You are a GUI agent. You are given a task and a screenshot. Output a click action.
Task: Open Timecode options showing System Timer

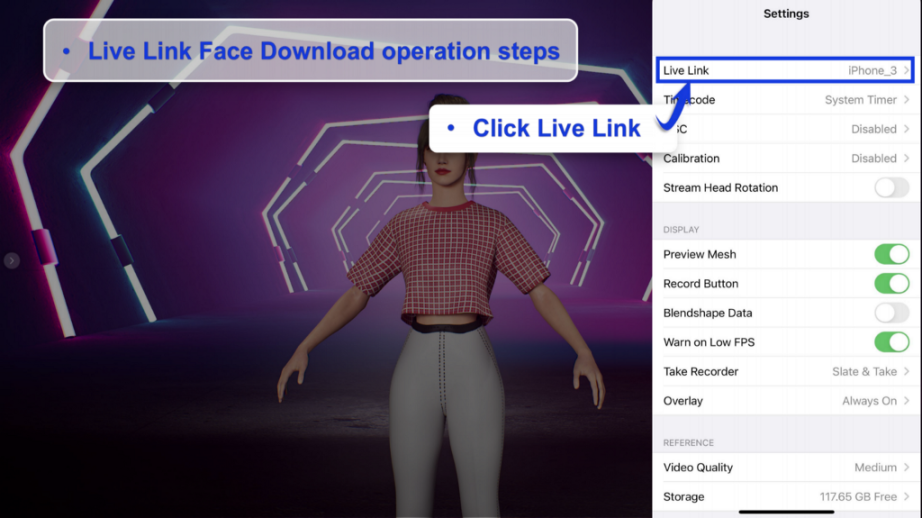[786, 100]
